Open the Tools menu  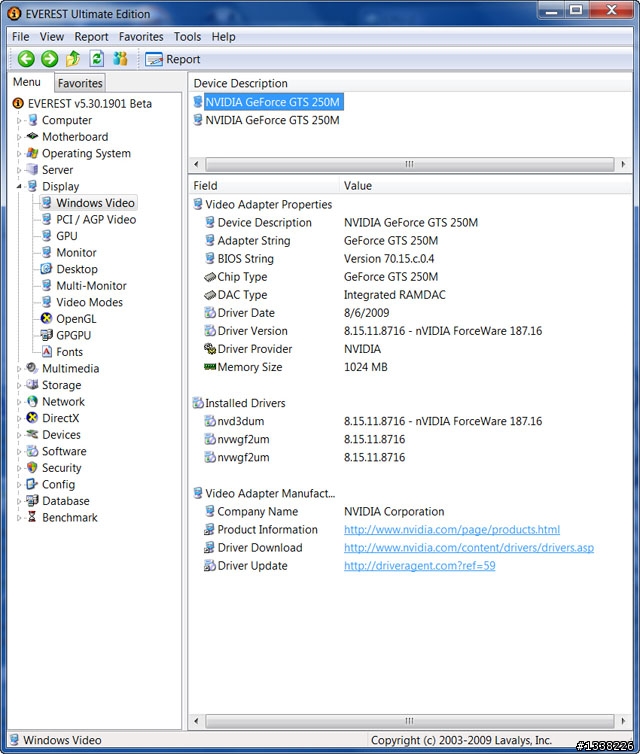click(187, 37)
